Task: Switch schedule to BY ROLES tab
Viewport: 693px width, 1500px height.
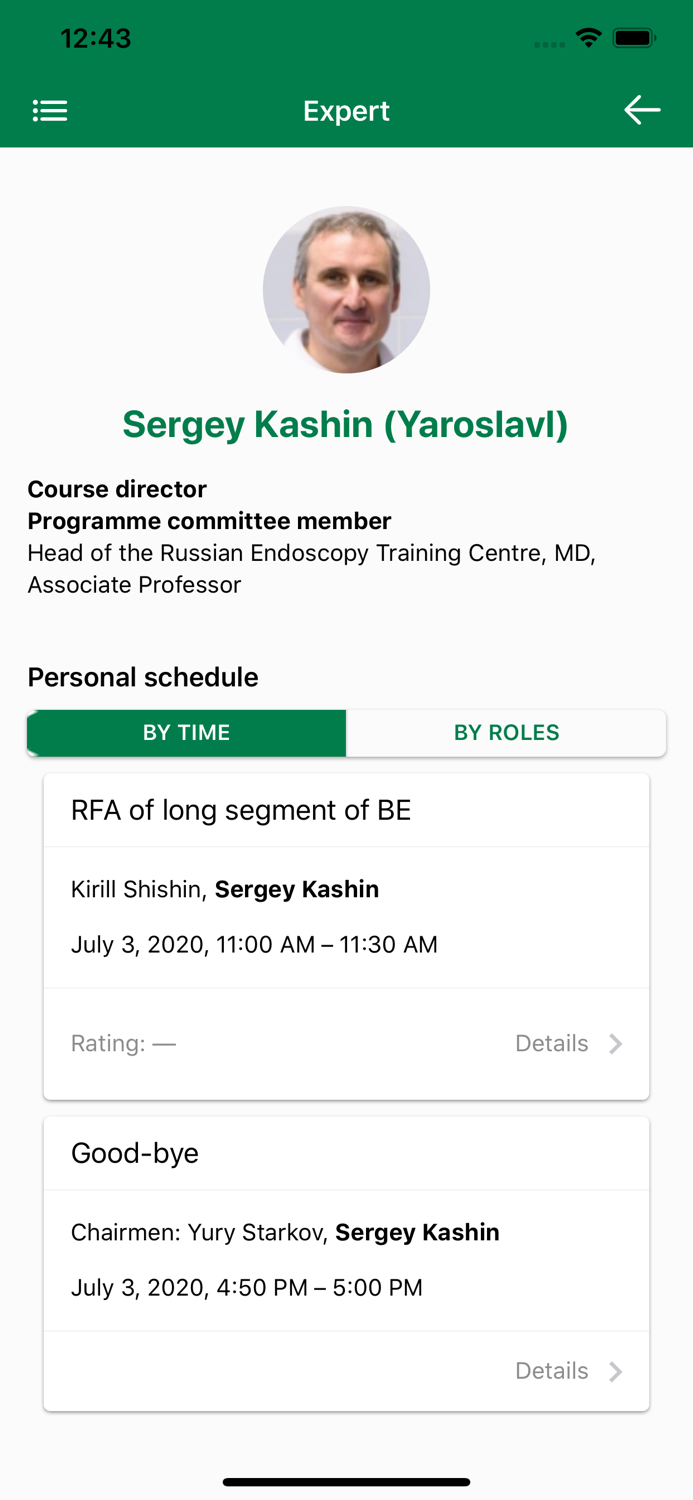Action: point(506,733)
